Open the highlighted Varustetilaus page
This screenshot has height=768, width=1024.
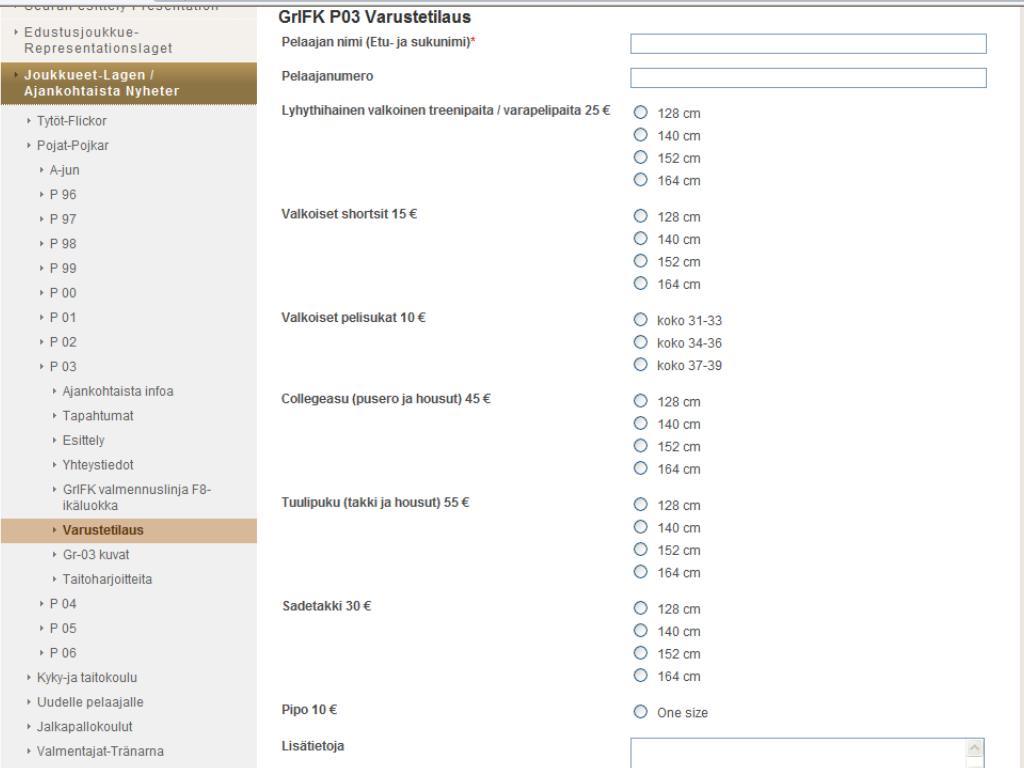point(129,530)
